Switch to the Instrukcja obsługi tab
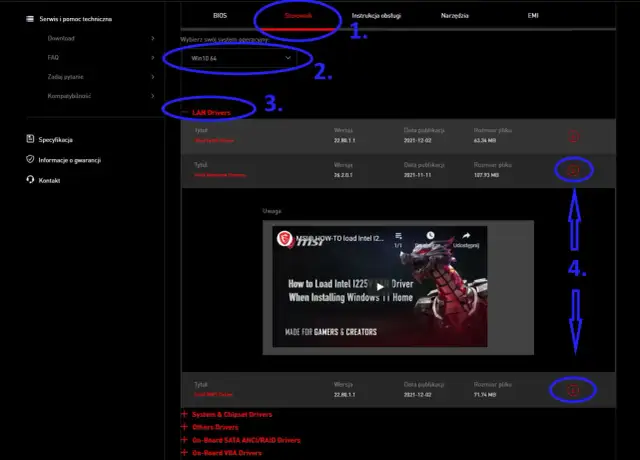This screenshot has width=640, height=460. click(377, 16)
